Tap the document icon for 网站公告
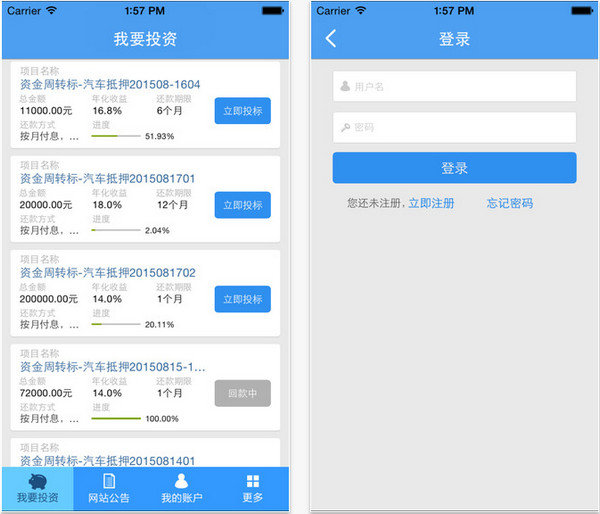This screenshot has height=514, width=600. 109,481
